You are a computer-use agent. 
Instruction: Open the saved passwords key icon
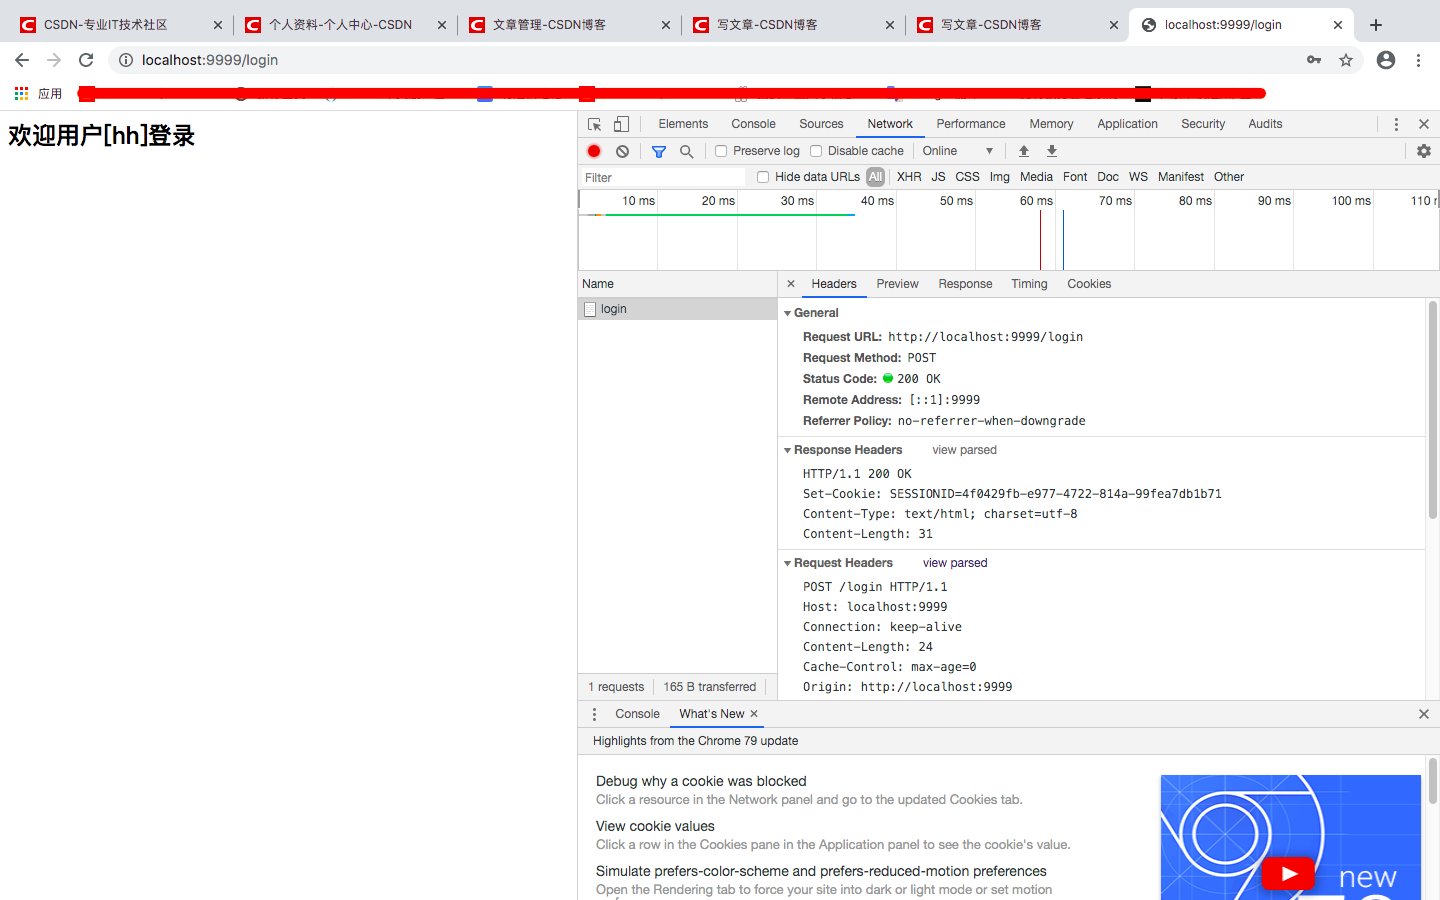click(1314, 60)
